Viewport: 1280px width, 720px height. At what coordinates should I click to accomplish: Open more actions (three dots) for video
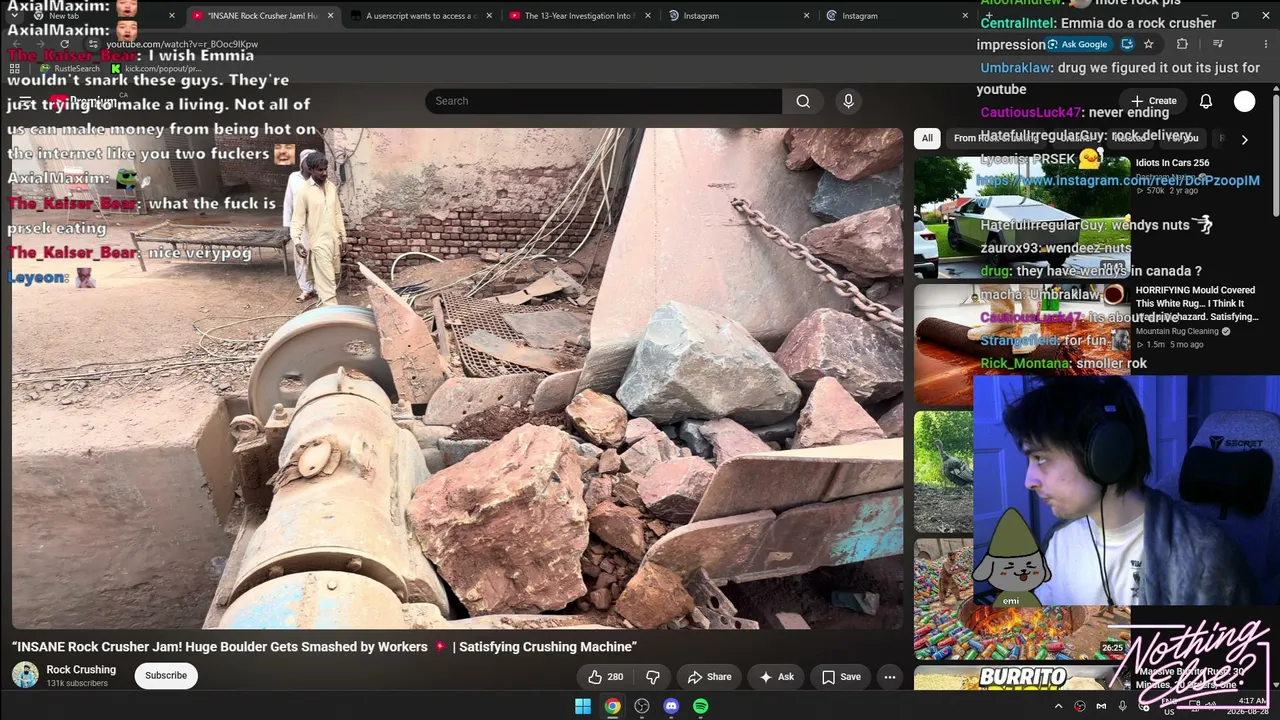pyautogui.click(x=889, y=677)
